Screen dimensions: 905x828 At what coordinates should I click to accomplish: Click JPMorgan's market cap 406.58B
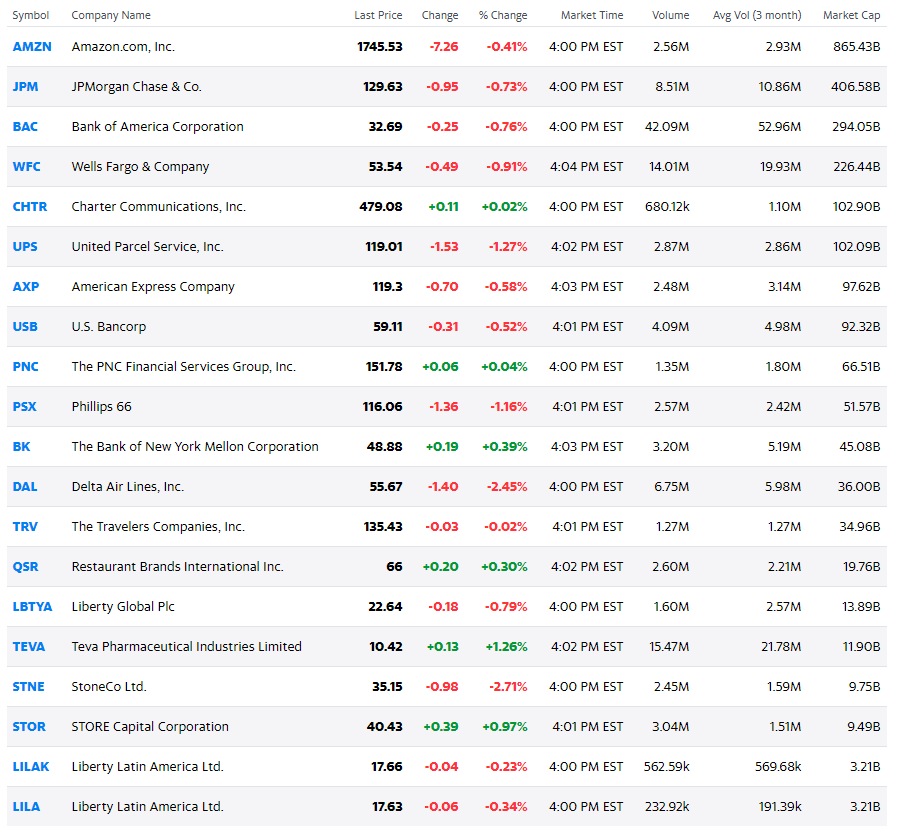point(855,87)
